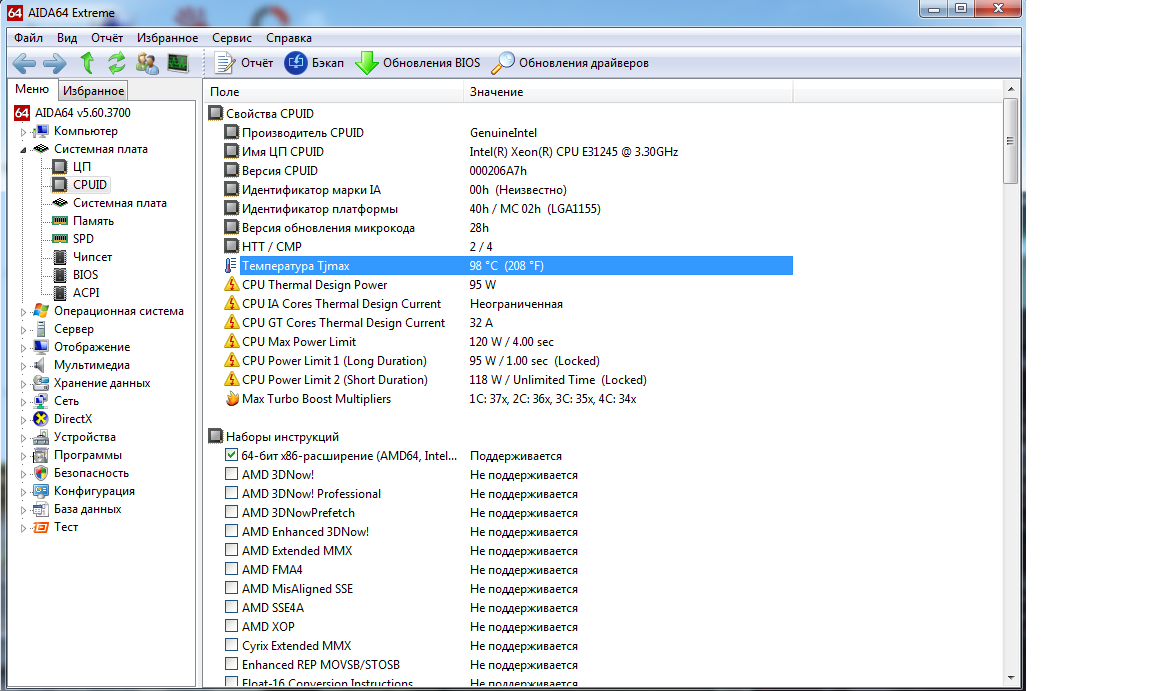1152x691 pixels.
Task: Go back with the blue left arrow
Action: click(x=24, y=63)
